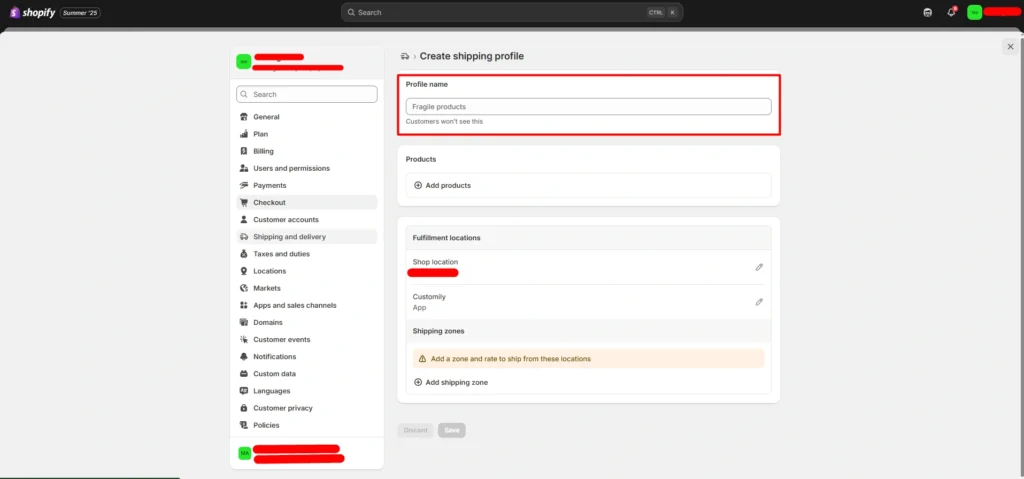
Task: Click the Users and permissions icon
Action: [244, 168]
